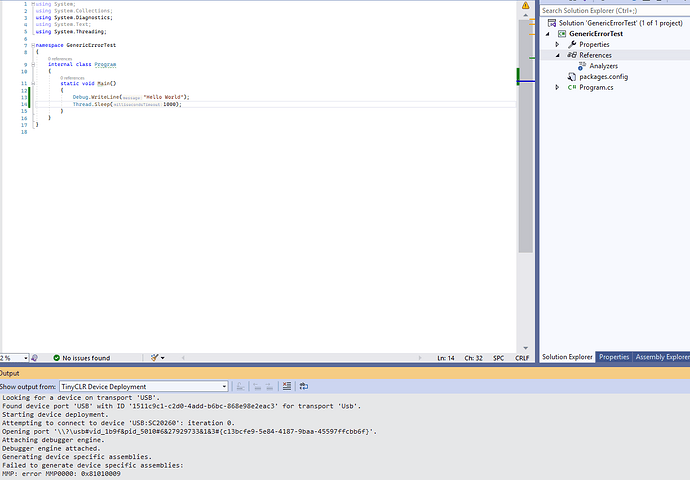The height and width of the screenshot is (480, 690).
Task: Click the 'Opening port' output line
Action: (189, 432)
